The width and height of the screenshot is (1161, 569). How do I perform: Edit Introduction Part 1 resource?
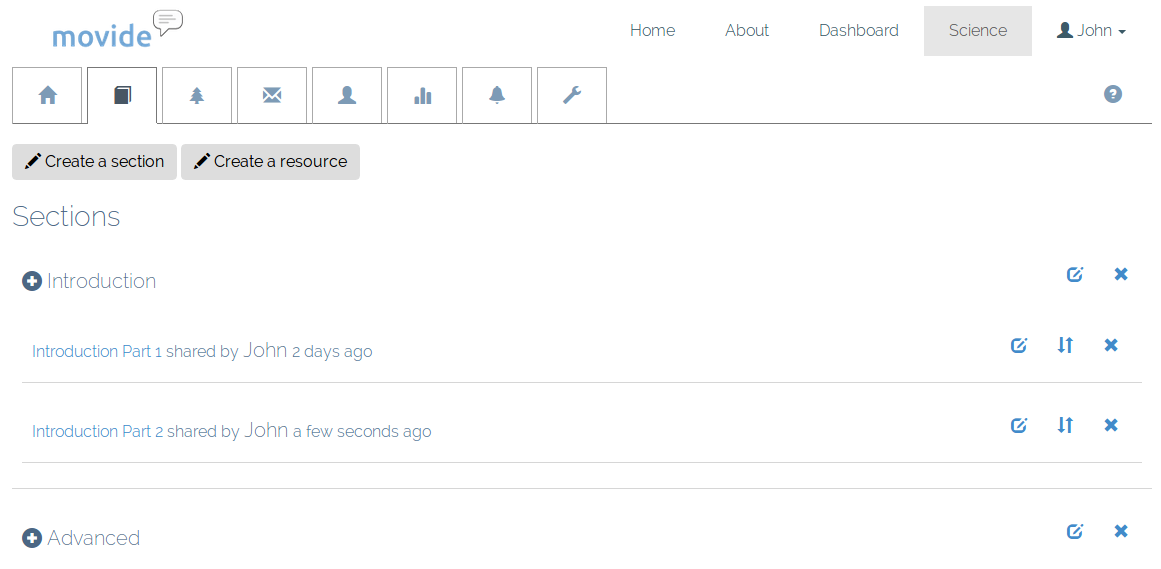coord(1020,345)
